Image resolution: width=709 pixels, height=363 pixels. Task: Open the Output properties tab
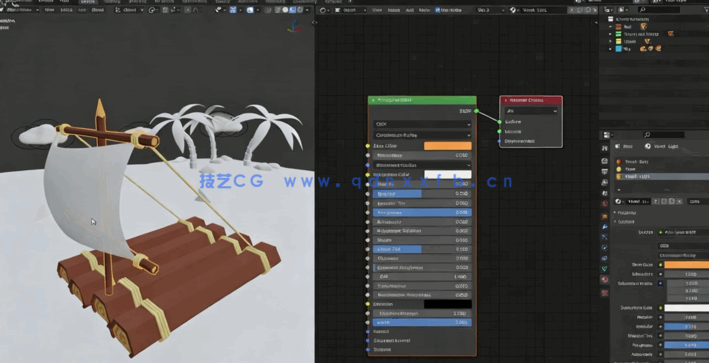(605, 172)
